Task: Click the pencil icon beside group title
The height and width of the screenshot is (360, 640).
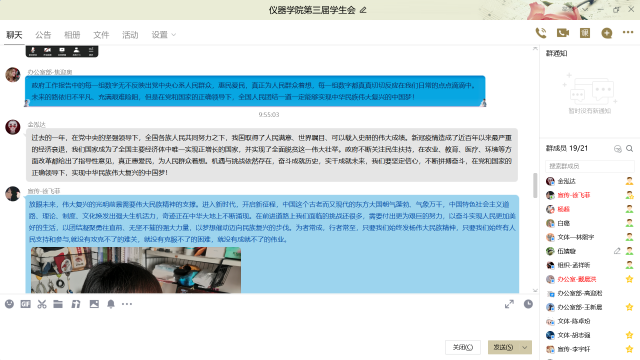Action: click(363, 10)
